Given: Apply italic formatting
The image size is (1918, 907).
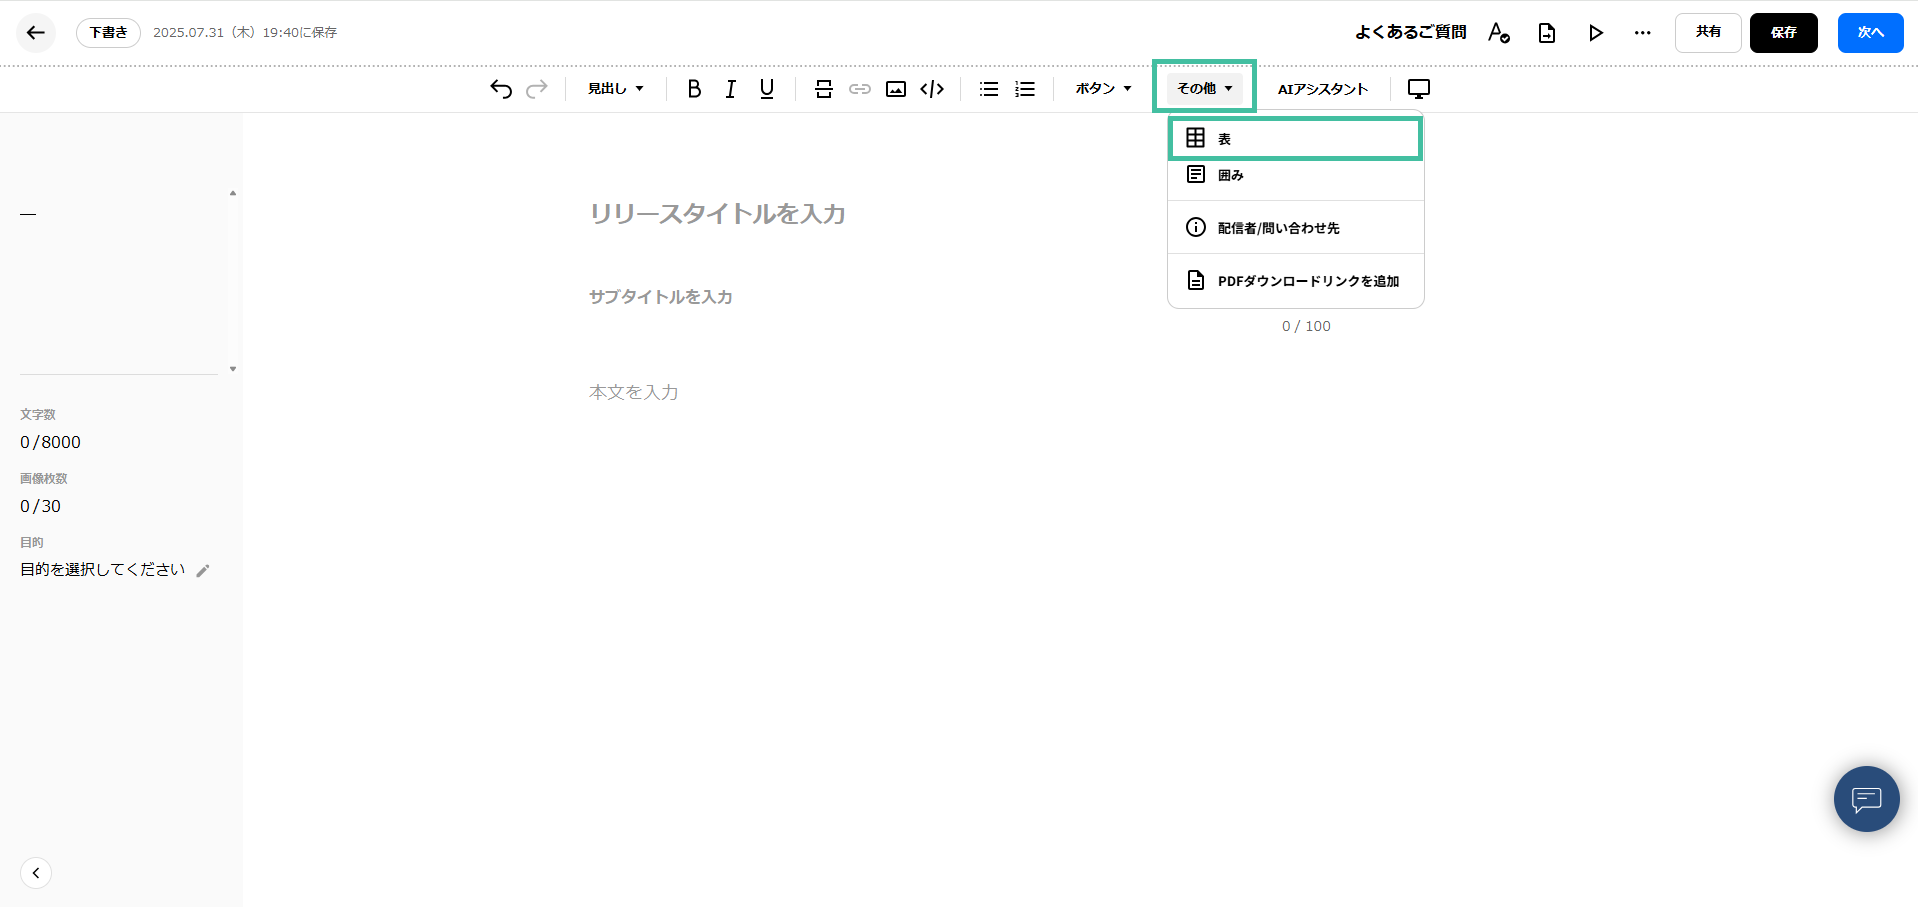Looking at the screenshot, I should 730,88.
